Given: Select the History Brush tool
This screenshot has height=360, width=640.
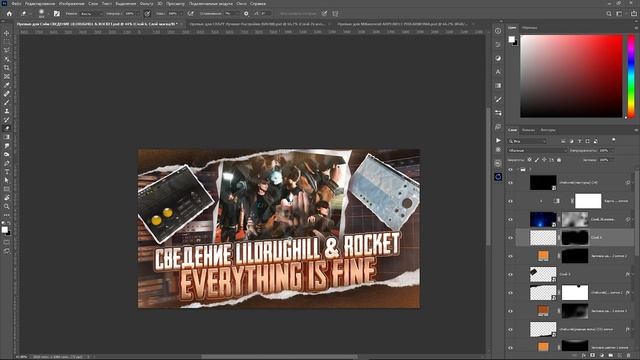Looking at the screenshot, I should [x=7, y=120].
